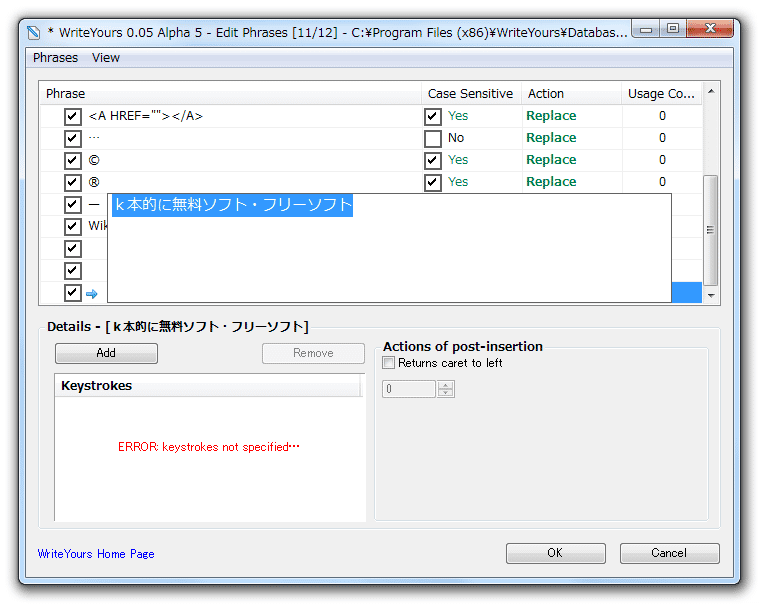Image resolution: width=763 pixels, height=607 pixels.
Task: Click Replace action in ellipsis row
Action: click(x=551, y=138)
